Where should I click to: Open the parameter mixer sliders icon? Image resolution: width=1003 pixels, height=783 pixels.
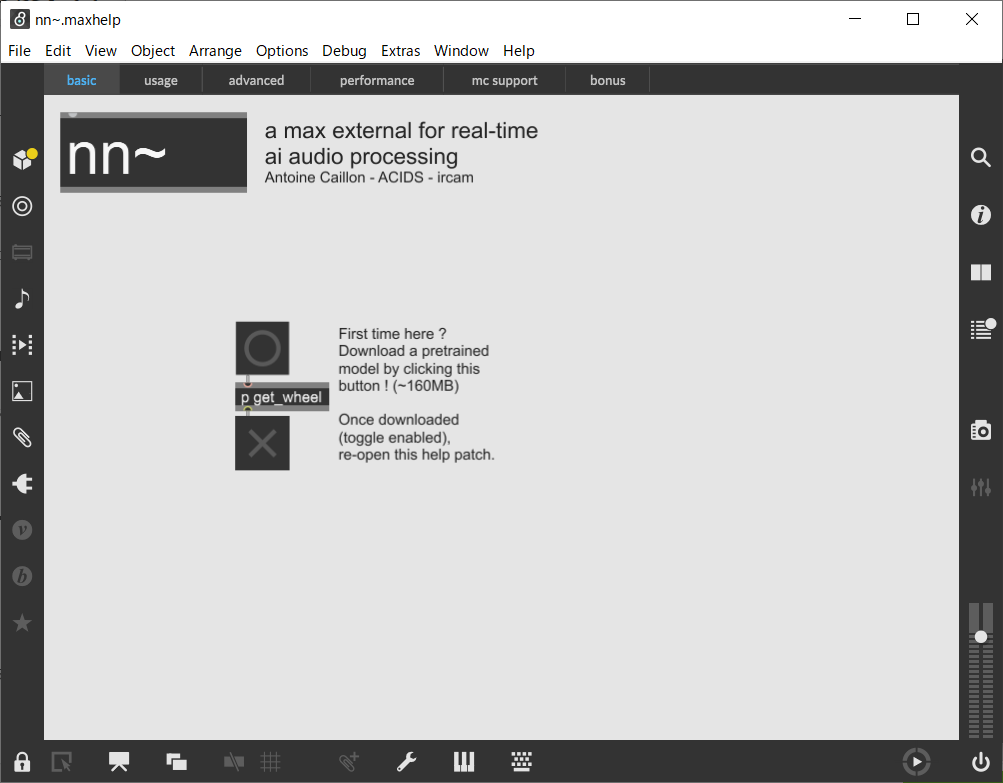coord(981,487)
